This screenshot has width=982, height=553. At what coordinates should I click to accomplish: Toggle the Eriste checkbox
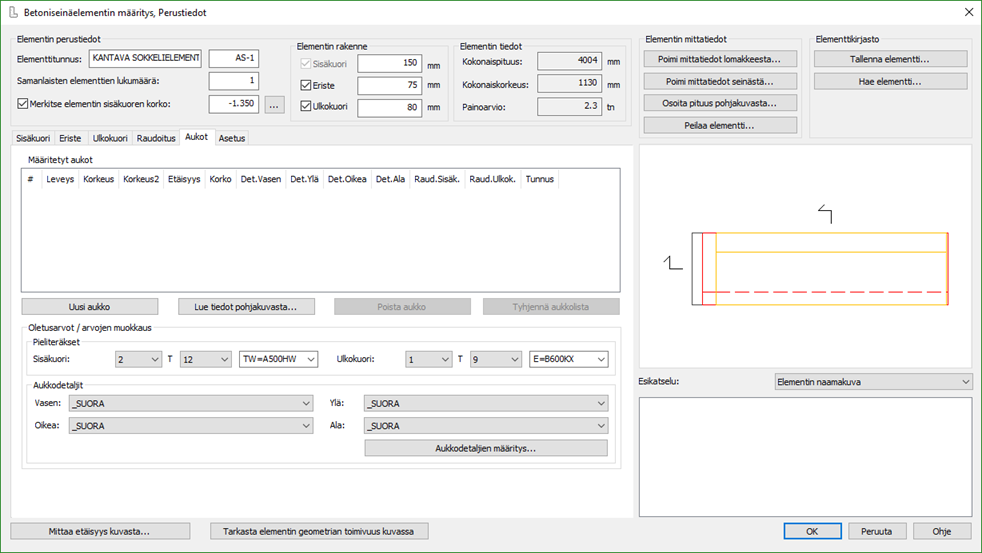(307, 86)
